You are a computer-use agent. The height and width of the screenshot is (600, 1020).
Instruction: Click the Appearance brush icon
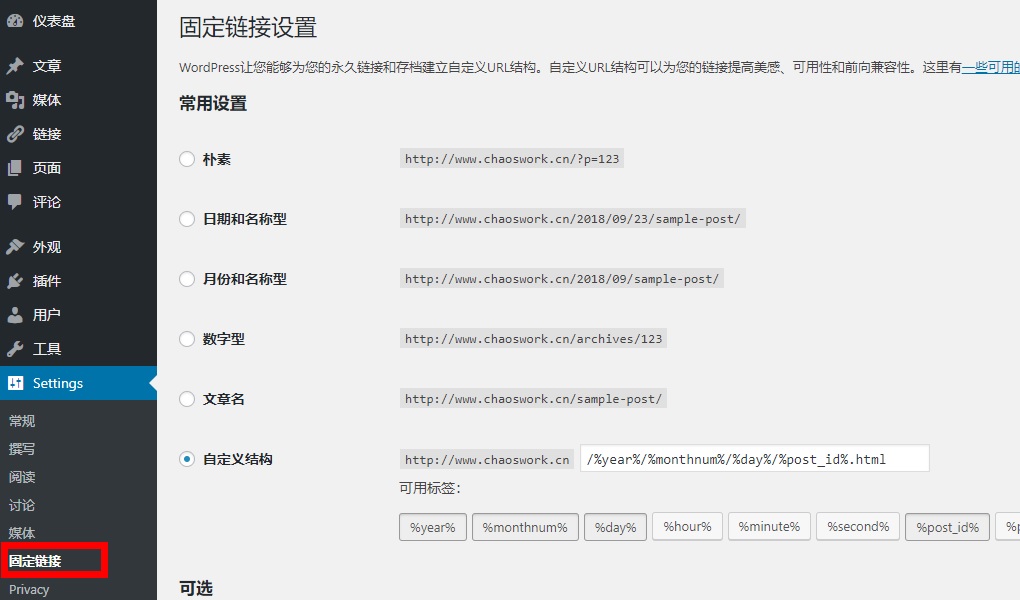point(15,247)
